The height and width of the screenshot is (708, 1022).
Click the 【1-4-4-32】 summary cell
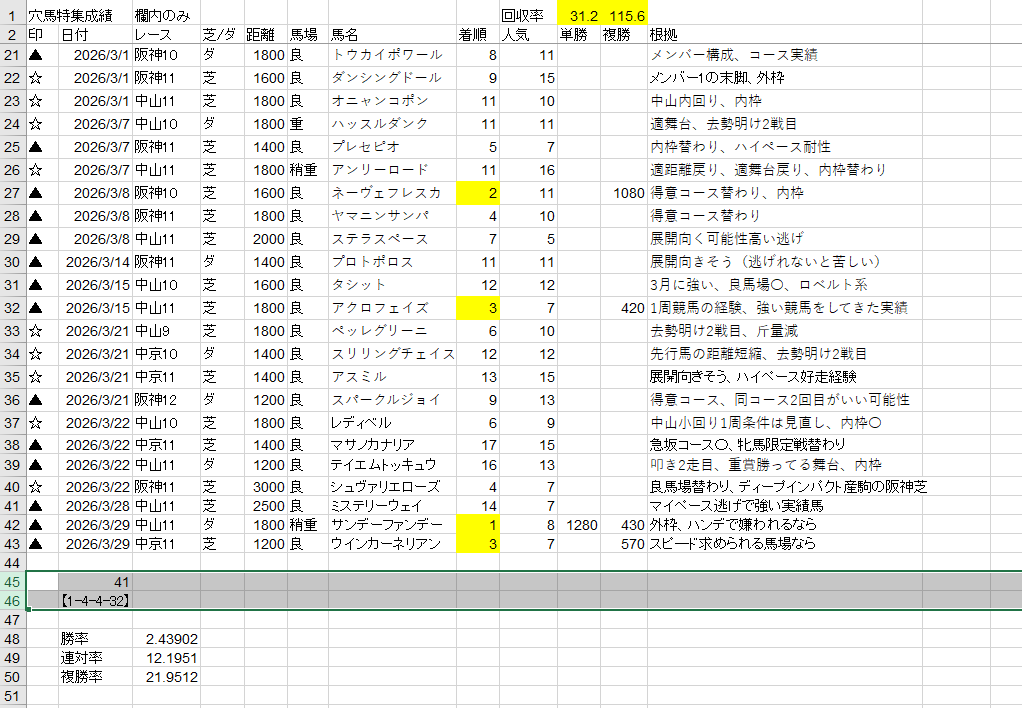pyautogui.click(x=95, y=601)
